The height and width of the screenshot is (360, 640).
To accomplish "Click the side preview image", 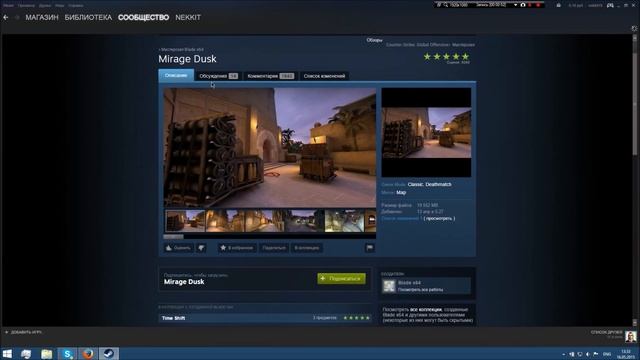I will [426, 133].
